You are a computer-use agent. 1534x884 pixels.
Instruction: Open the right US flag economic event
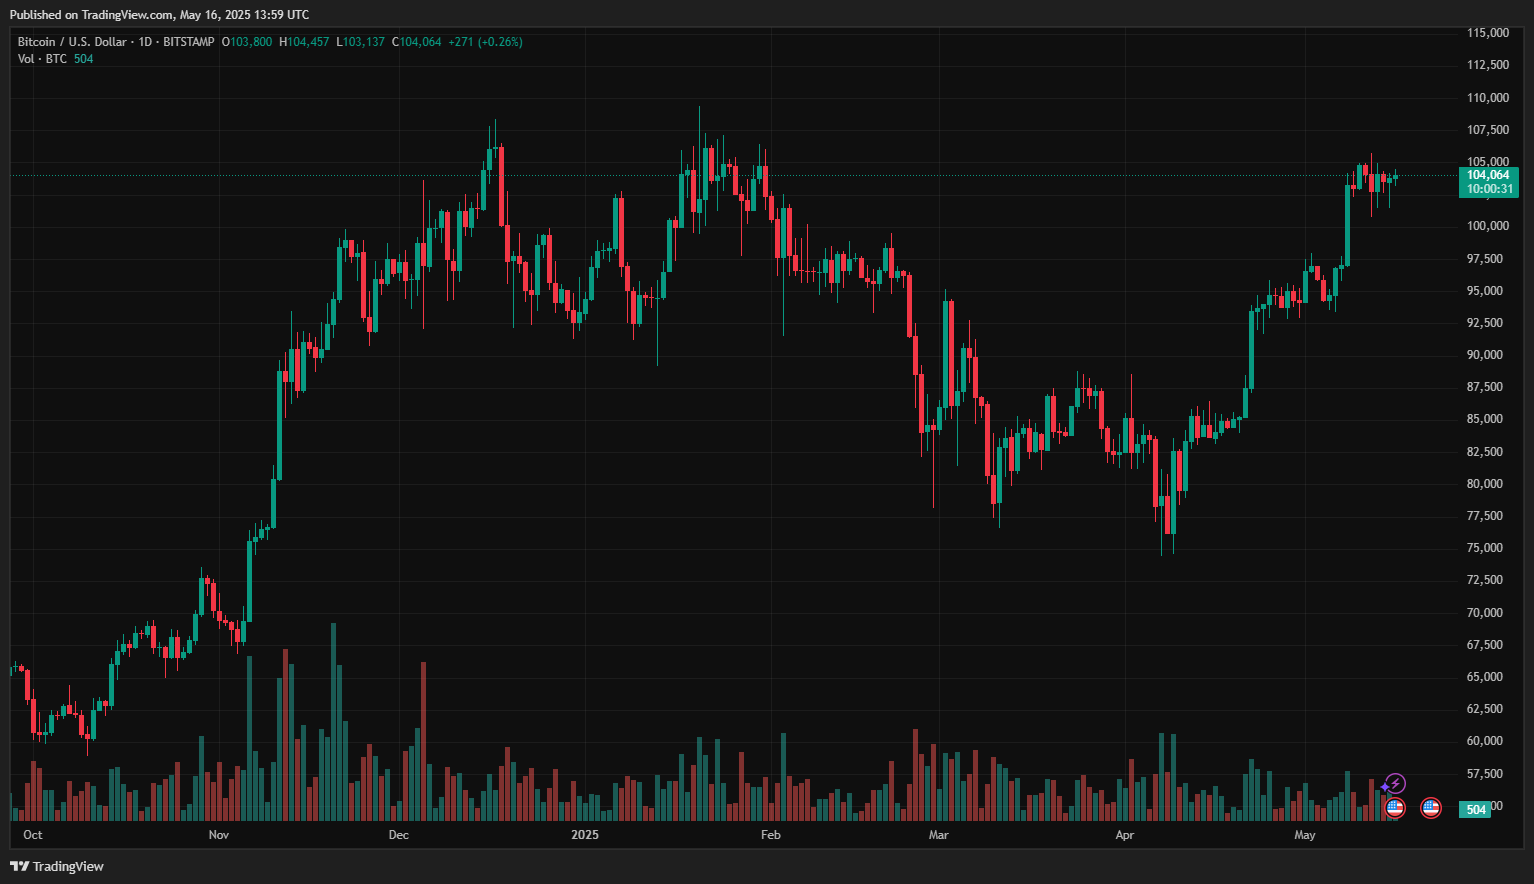(x=1431, y=807)
